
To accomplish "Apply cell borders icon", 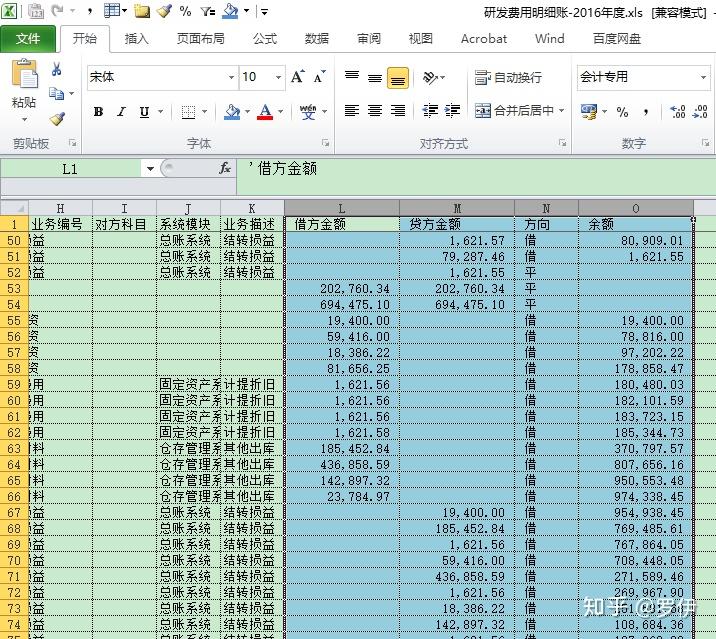I will click(x=188, y=111).
